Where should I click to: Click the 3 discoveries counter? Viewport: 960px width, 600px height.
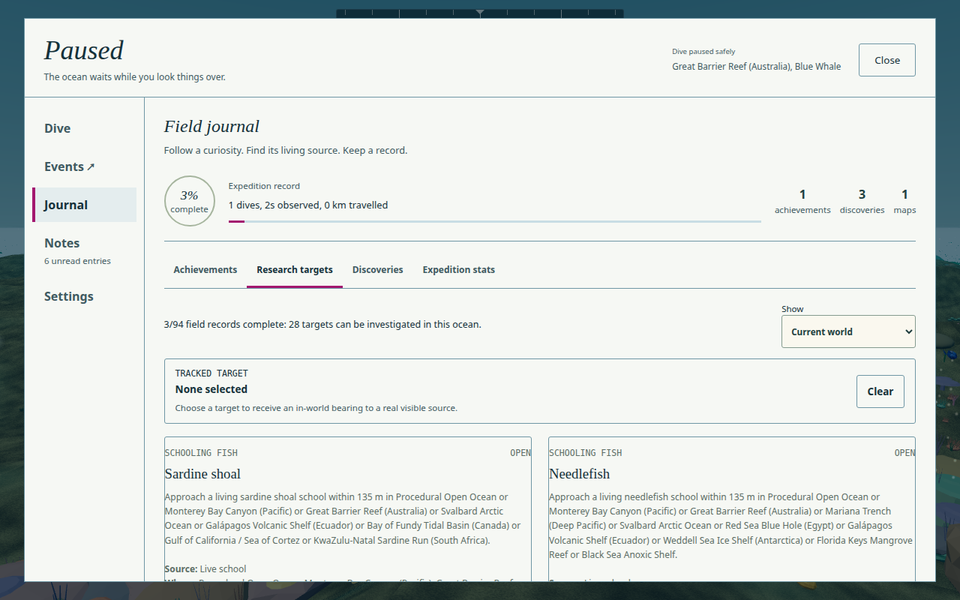click(861, 201)
